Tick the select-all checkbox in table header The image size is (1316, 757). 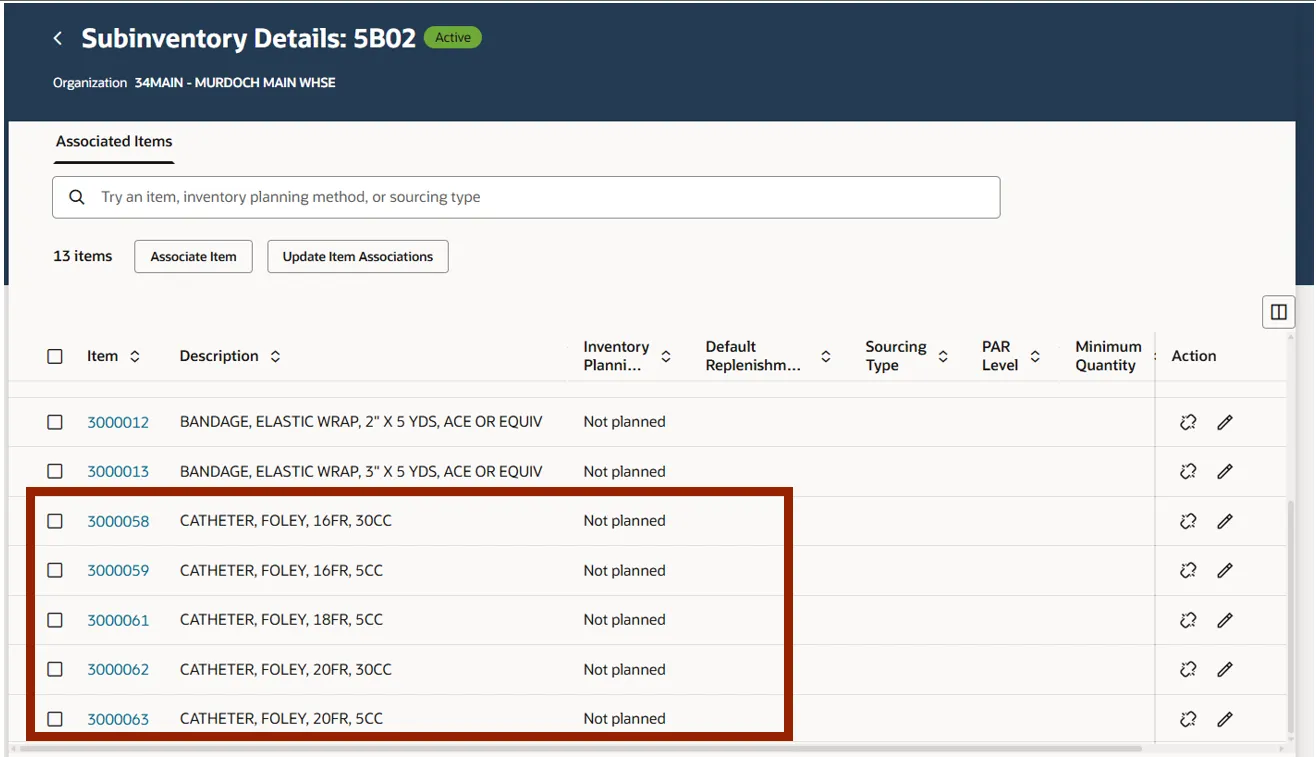[55, 356]
